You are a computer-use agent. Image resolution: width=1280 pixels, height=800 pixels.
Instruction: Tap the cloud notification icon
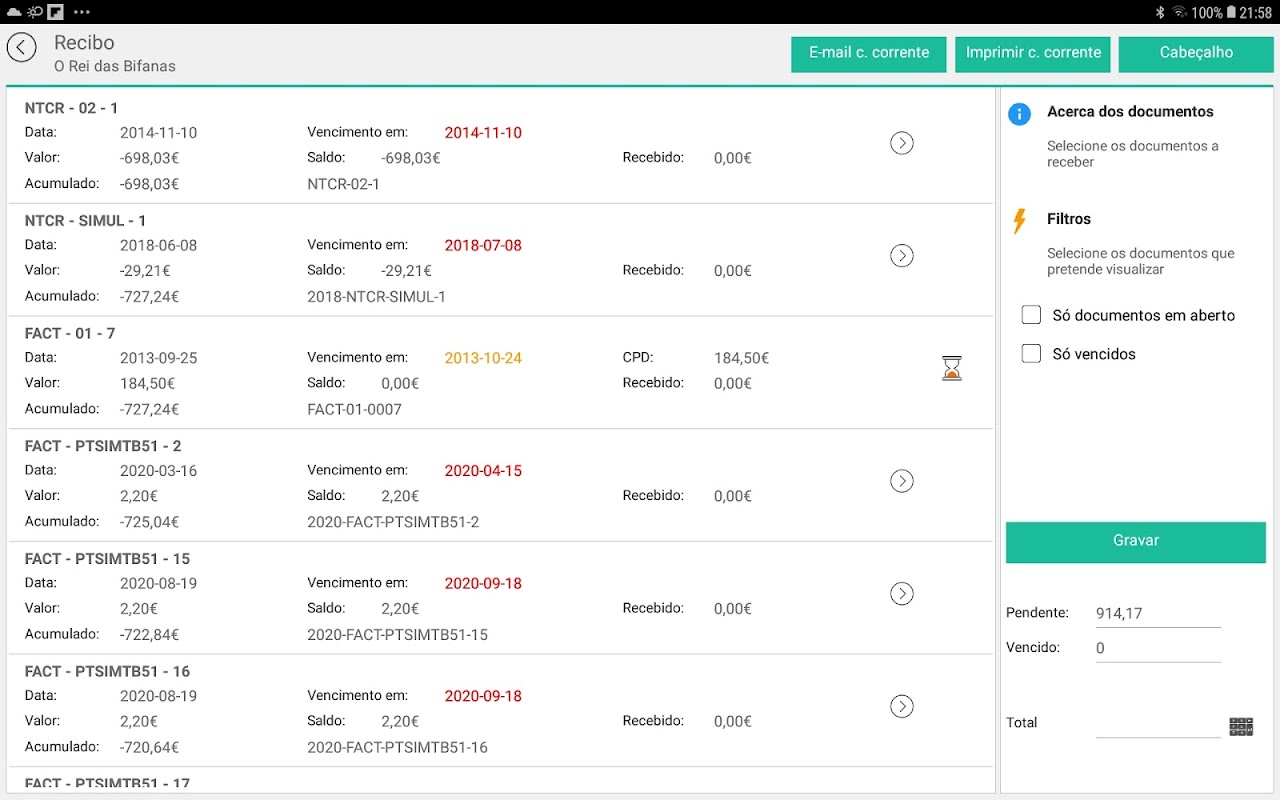14,12
